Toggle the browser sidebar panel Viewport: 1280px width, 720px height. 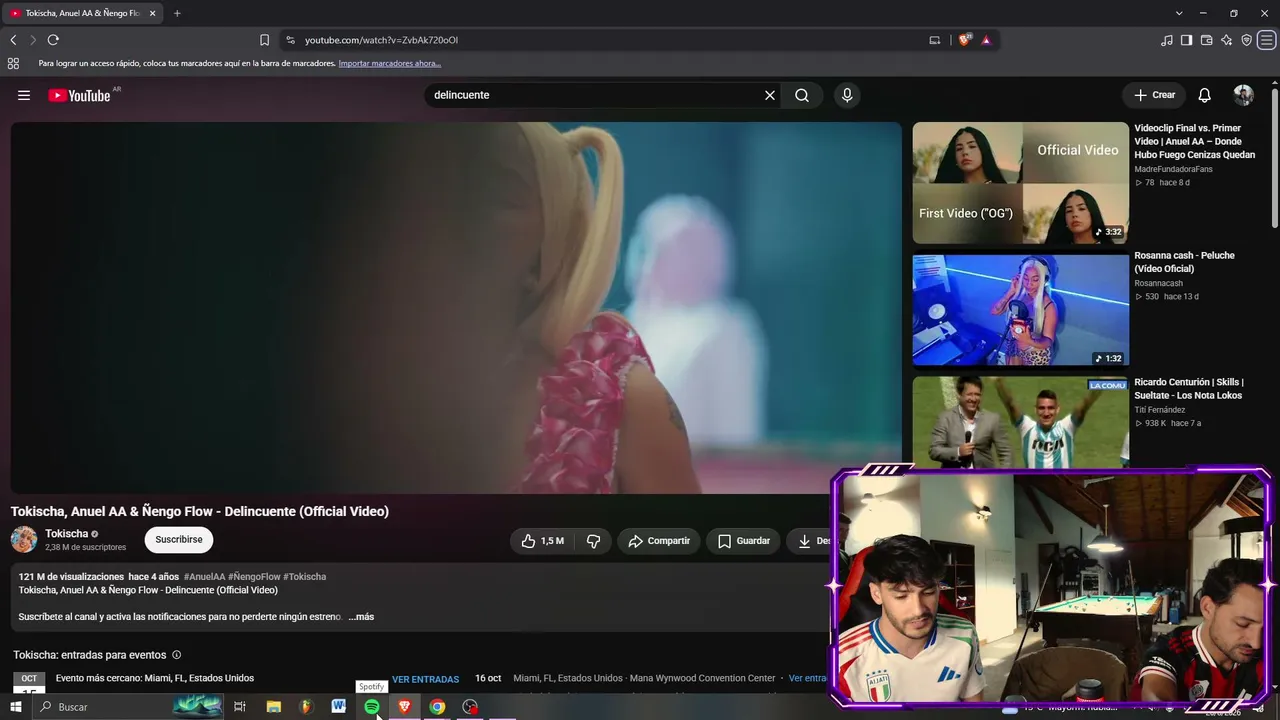[1186, 40]
